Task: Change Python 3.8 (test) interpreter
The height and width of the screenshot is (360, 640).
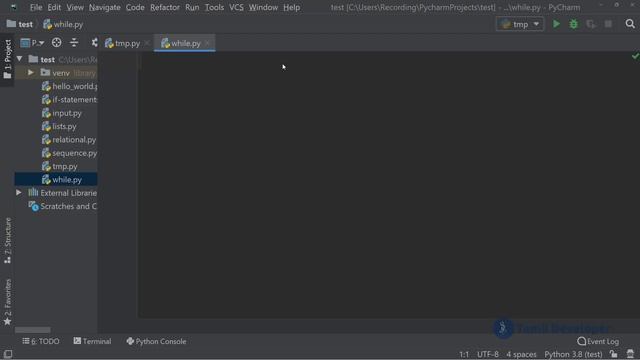Action: tap(573, 354)
